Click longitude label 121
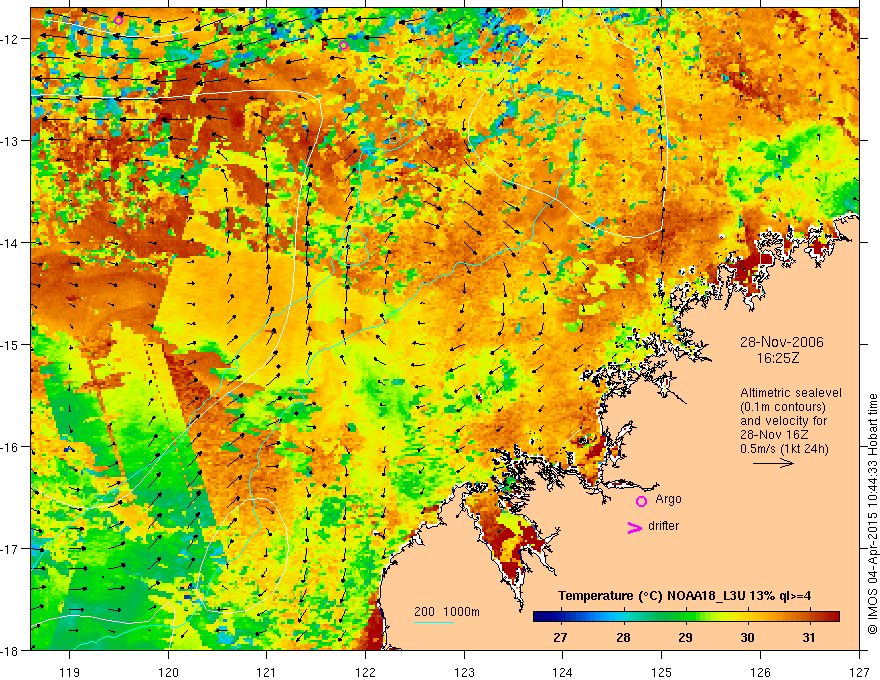The height and width of the screenshot is (680, 880). tap(267, 672)
